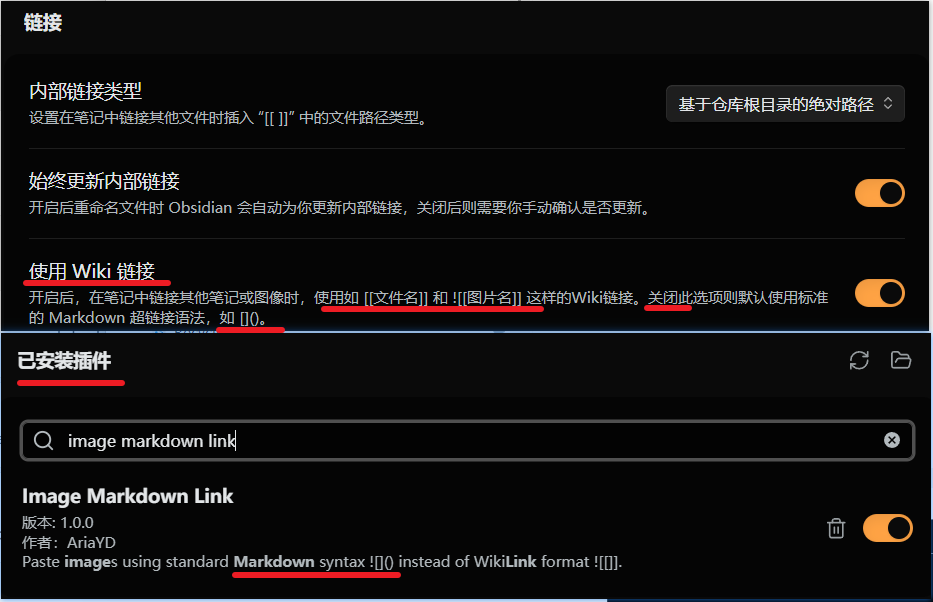The height and width of the screenshot is (602, 933).
Task: Click the author name AriaYD
Action: point(91,543)
